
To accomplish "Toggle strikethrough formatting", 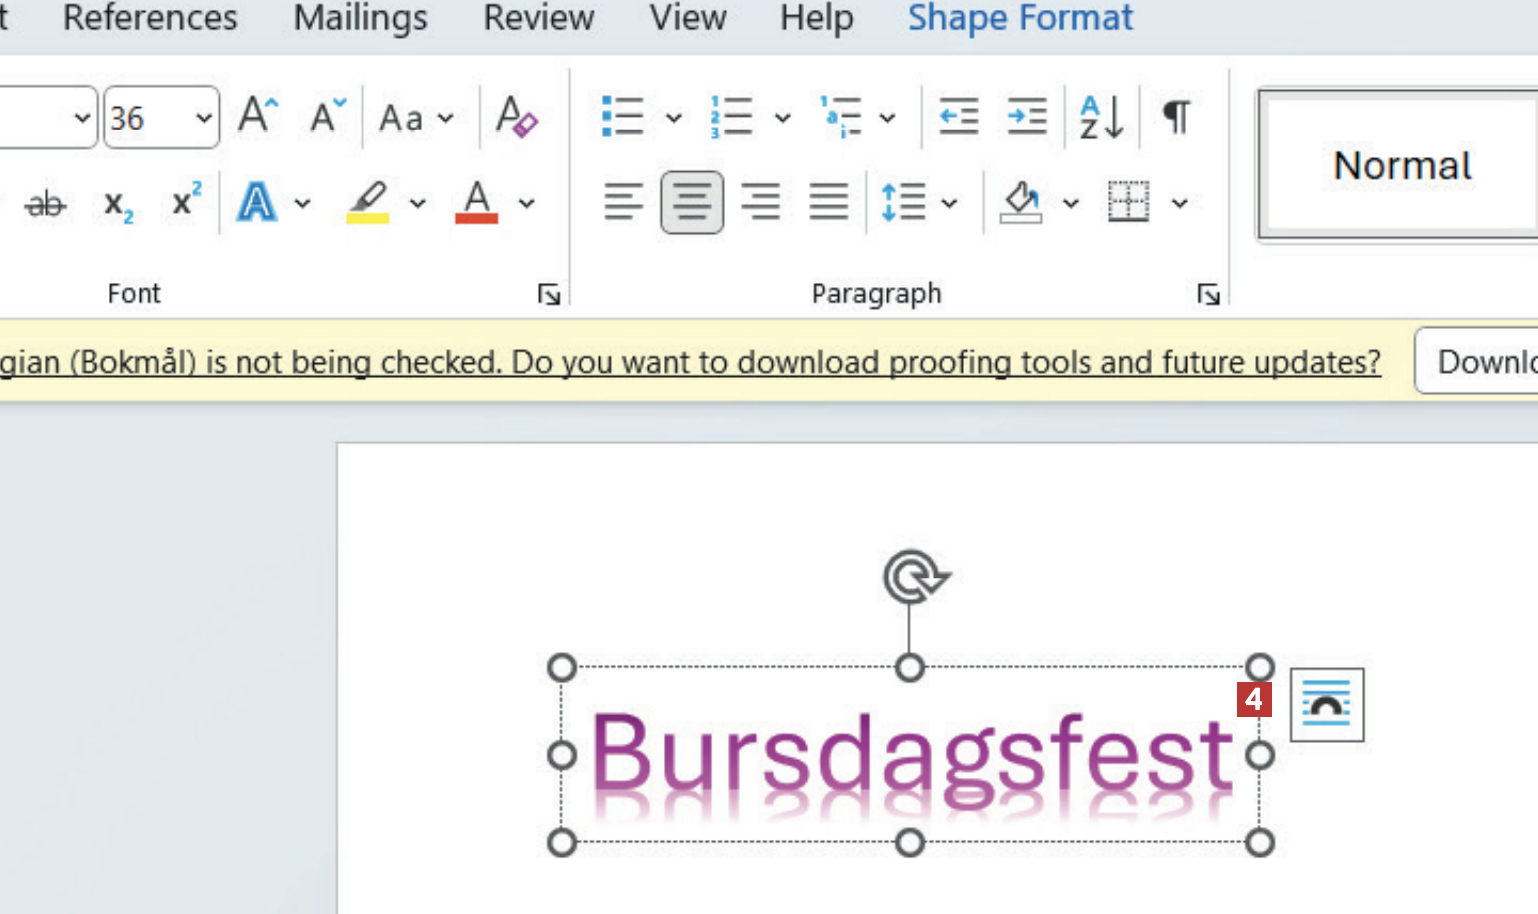I will point(45,204).
